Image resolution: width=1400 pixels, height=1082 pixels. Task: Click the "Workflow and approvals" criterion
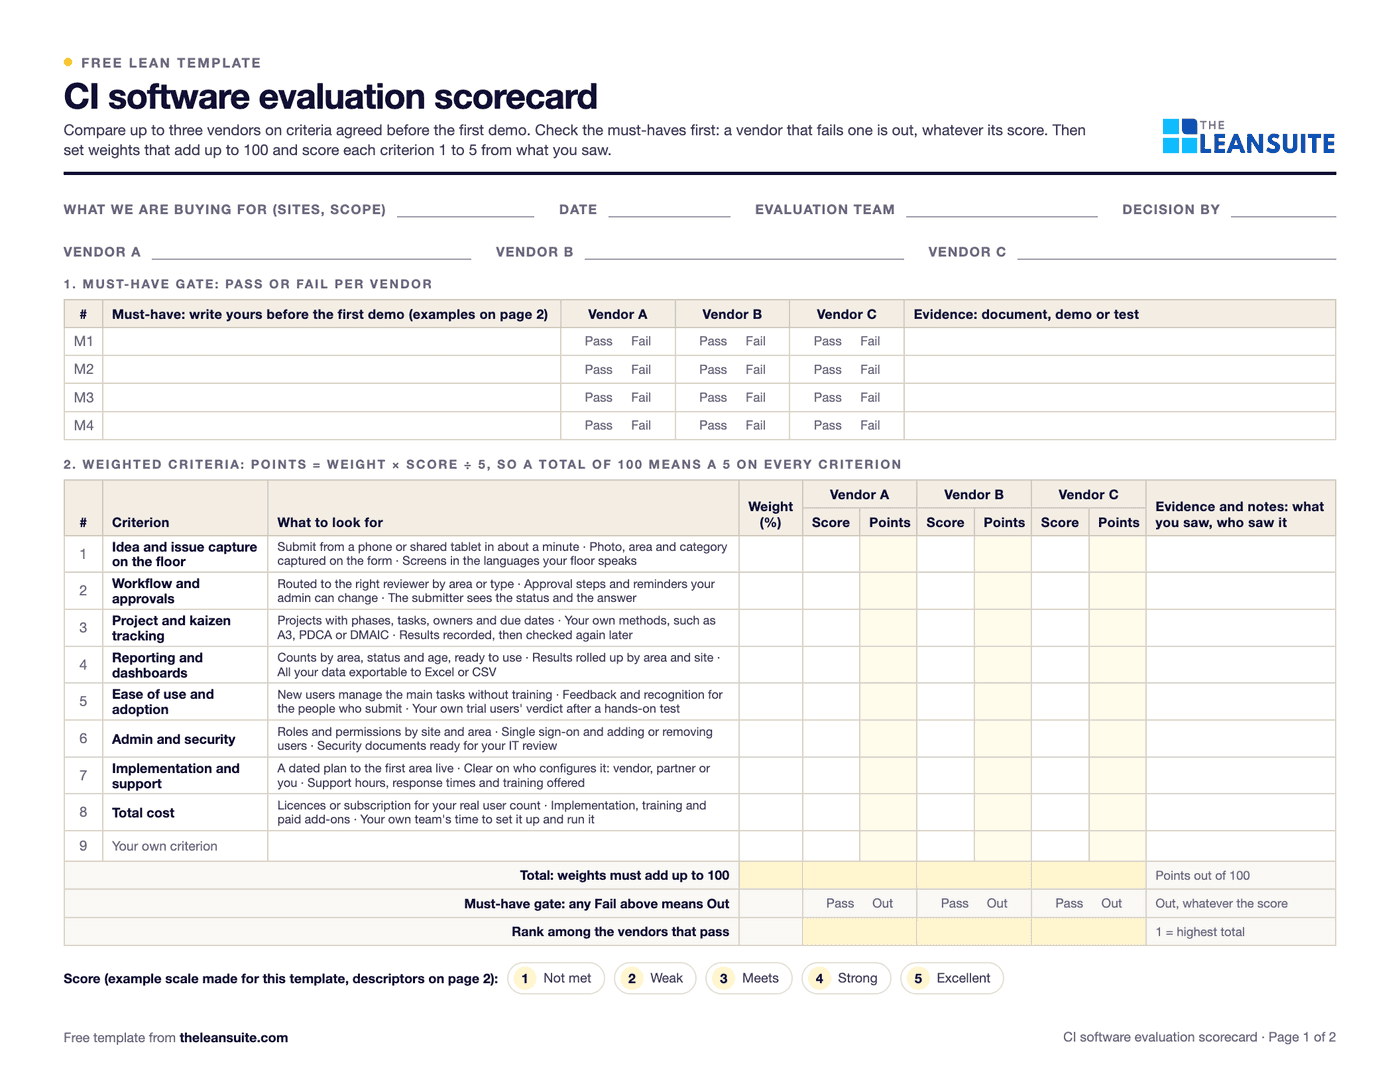(x=156, y=592)
